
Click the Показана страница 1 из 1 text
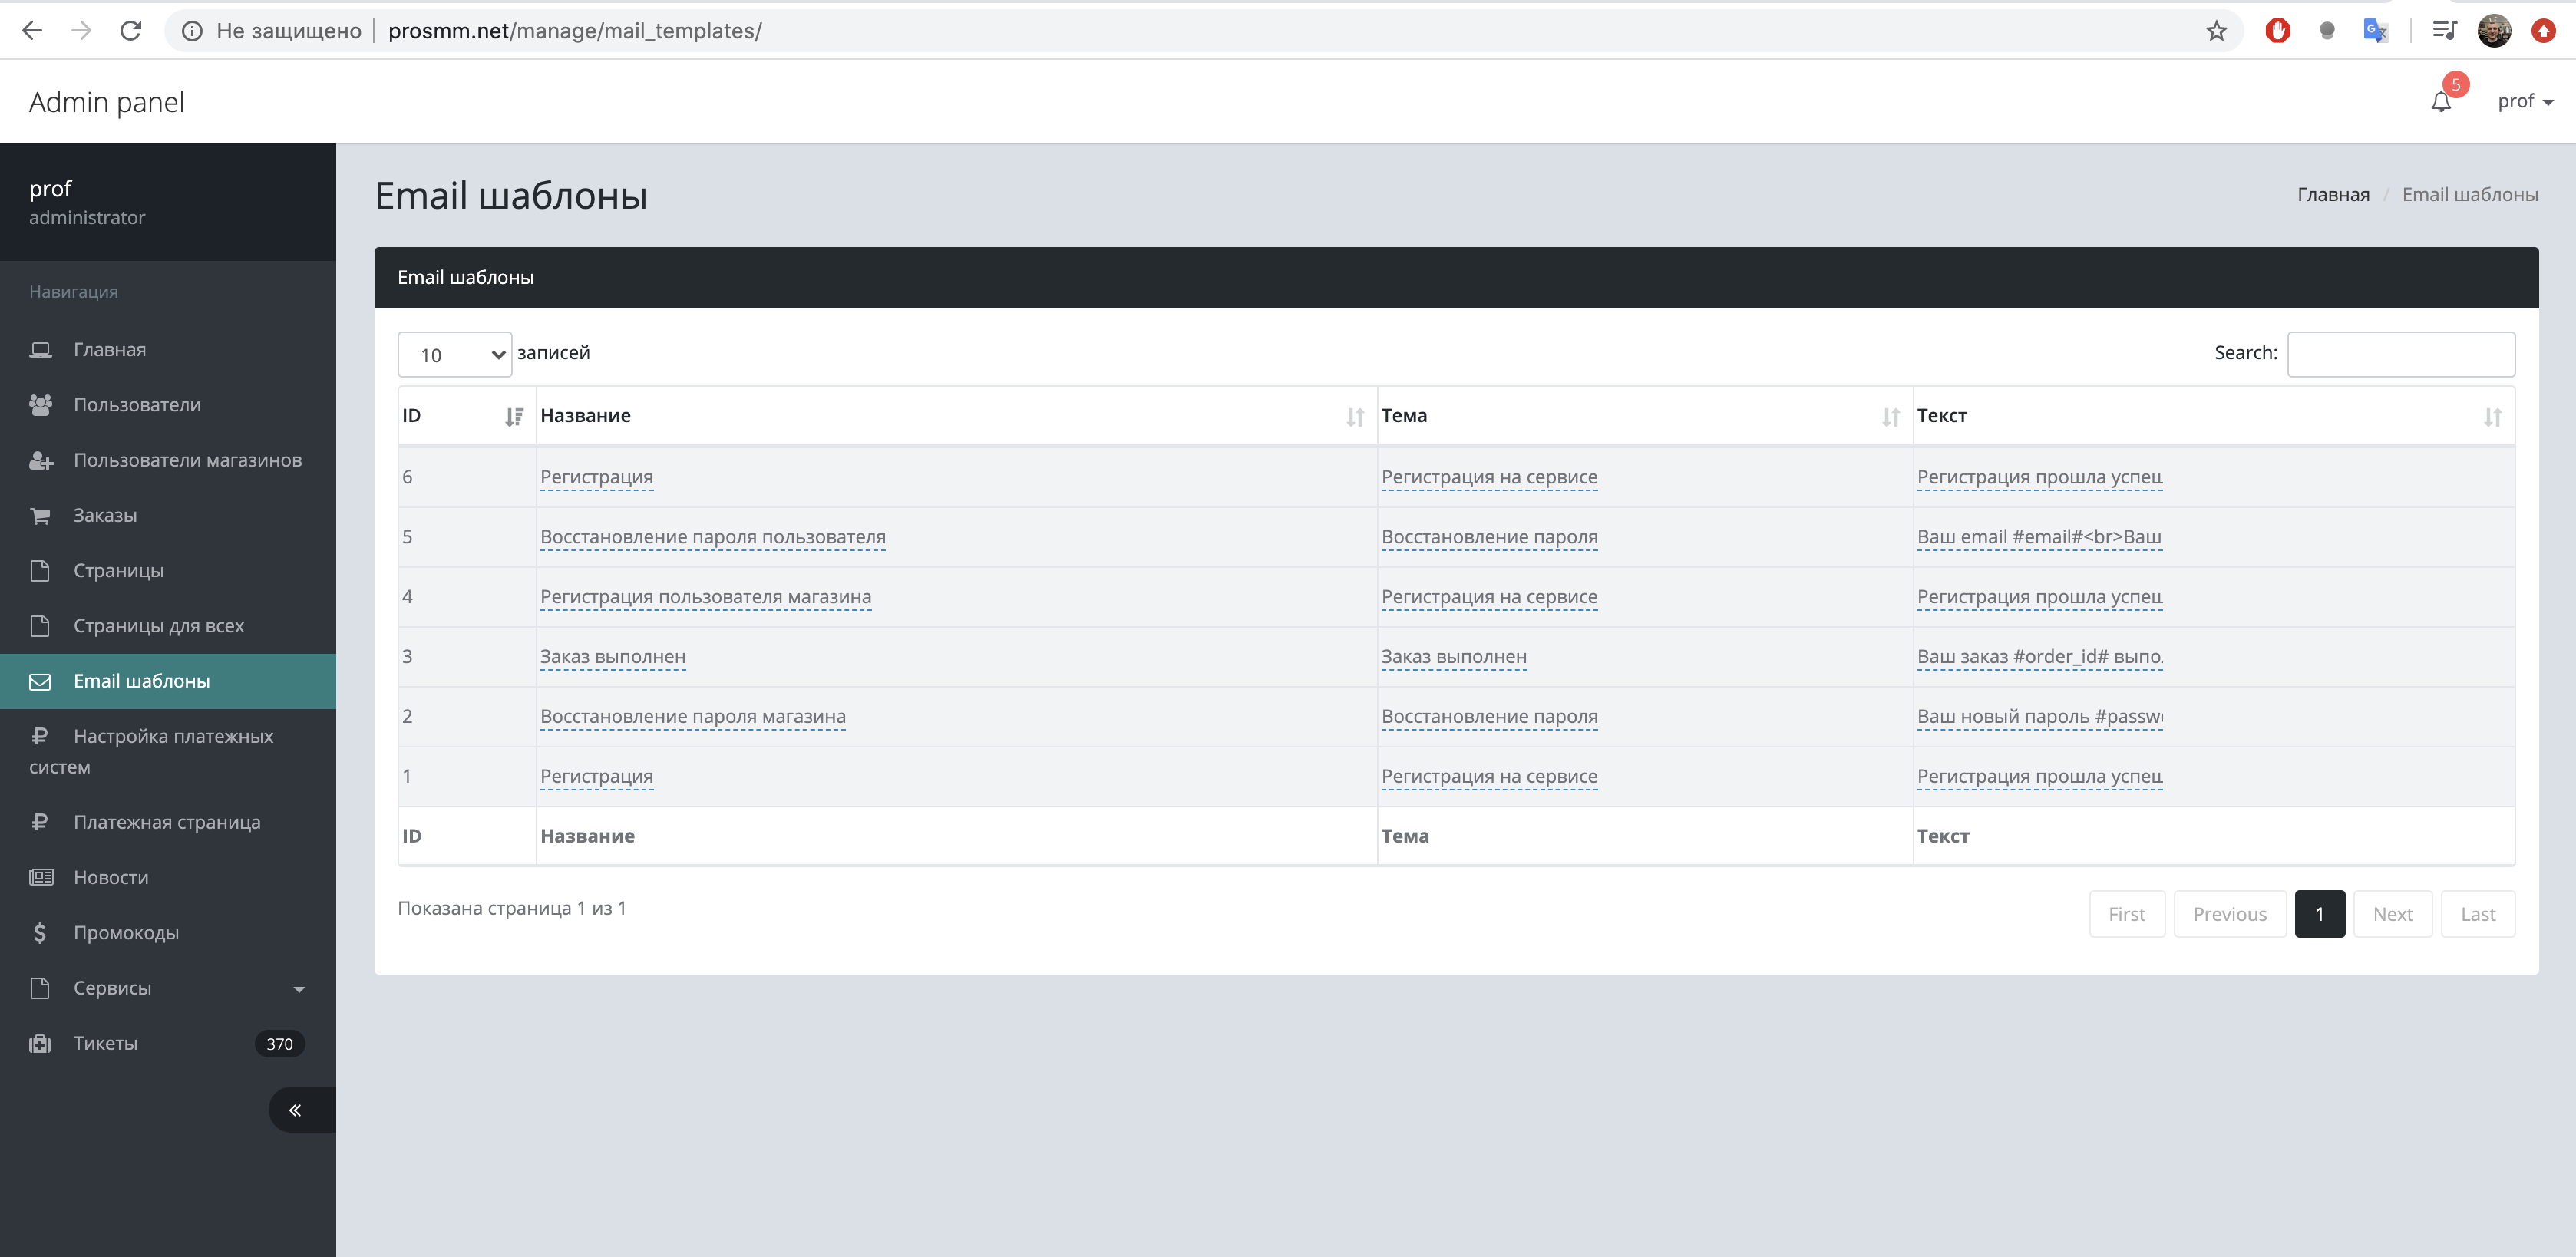512,908
